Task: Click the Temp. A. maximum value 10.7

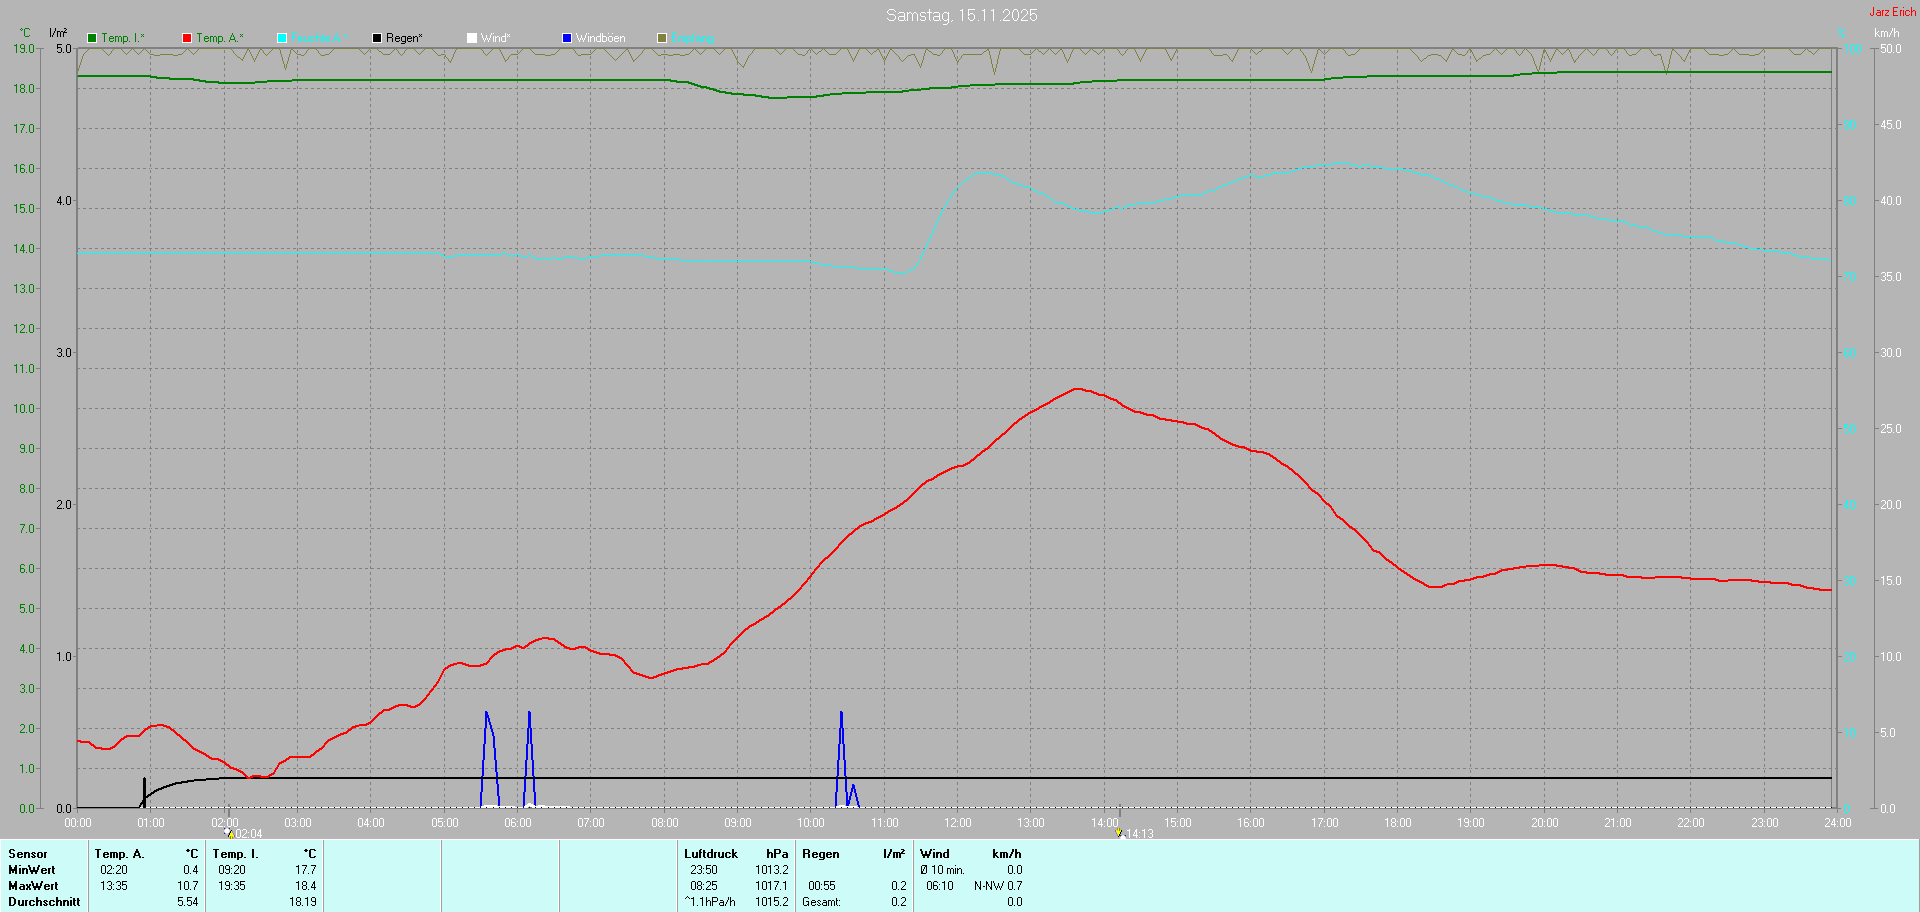Action: (188, 886)
